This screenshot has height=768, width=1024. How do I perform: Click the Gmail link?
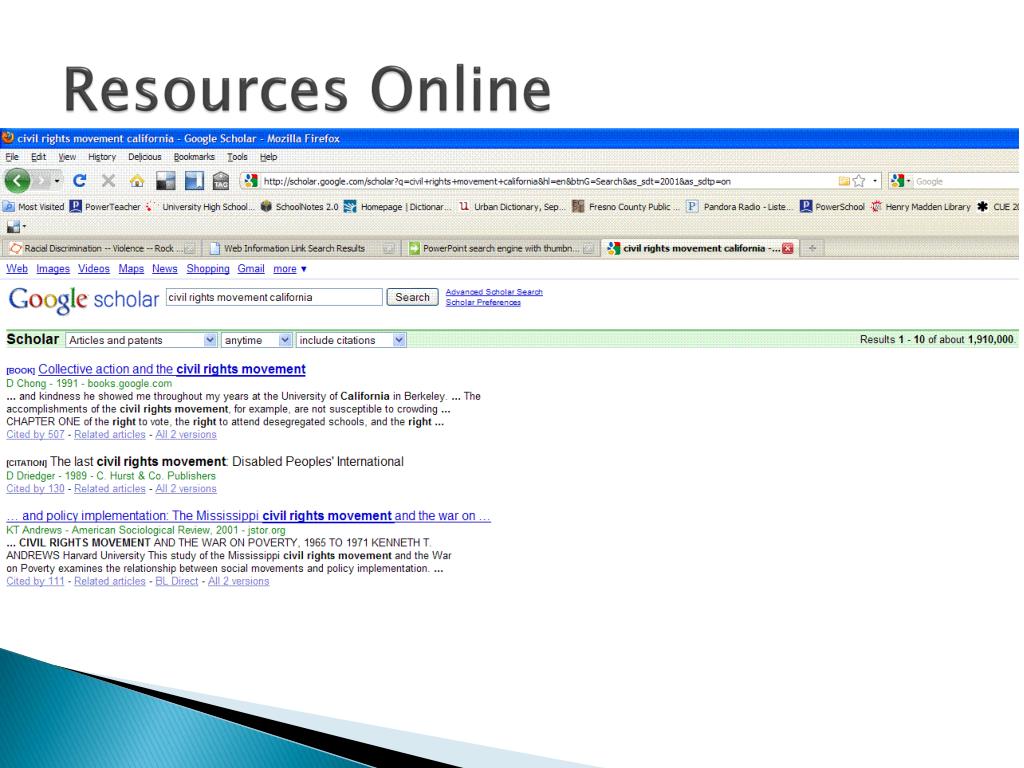251,268
